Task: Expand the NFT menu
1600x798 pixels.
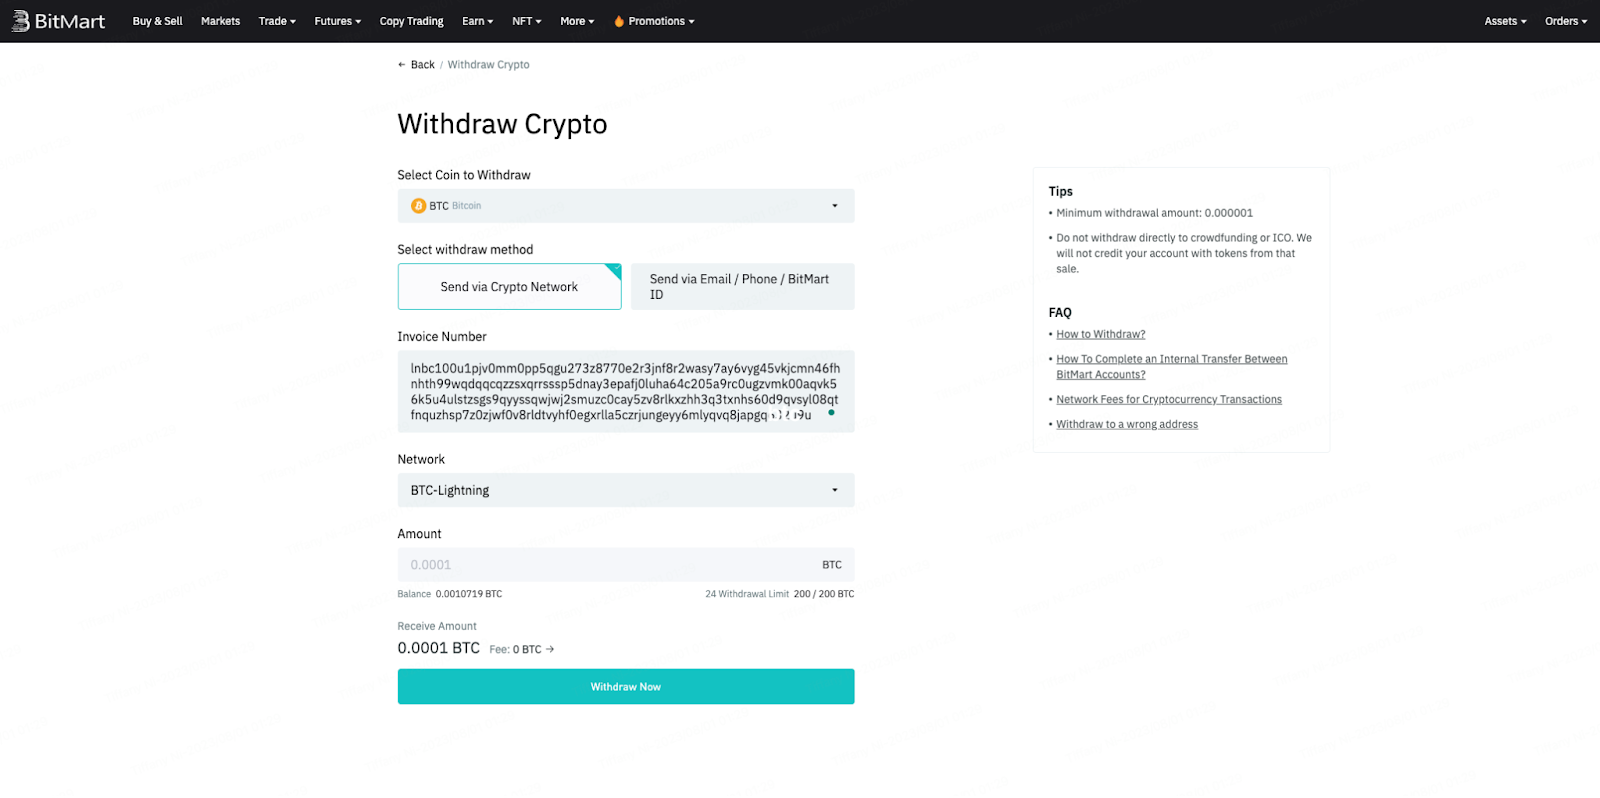Action: 527,21
